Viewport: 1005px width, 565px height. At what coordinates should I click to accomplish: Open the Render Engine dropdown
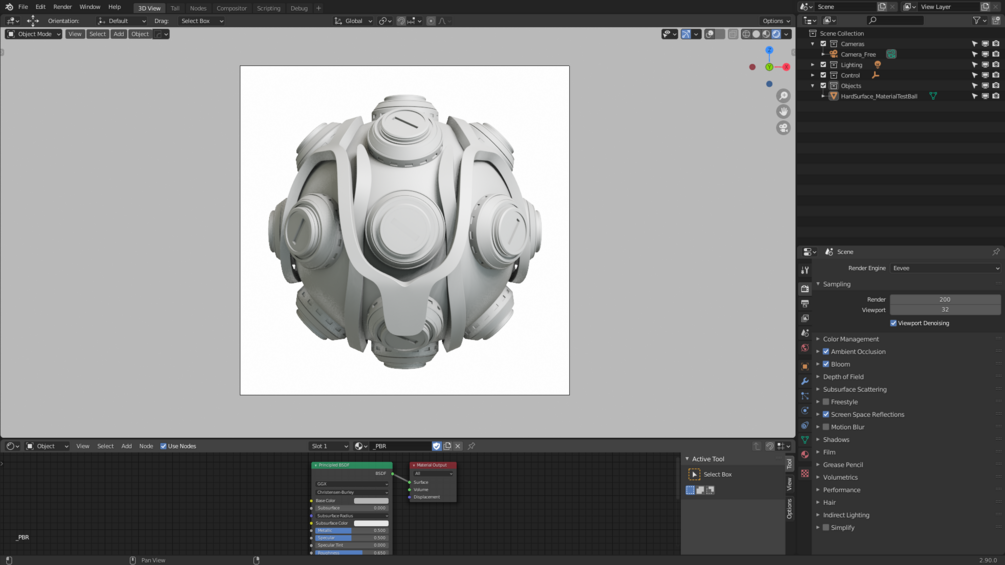(945, 268)
